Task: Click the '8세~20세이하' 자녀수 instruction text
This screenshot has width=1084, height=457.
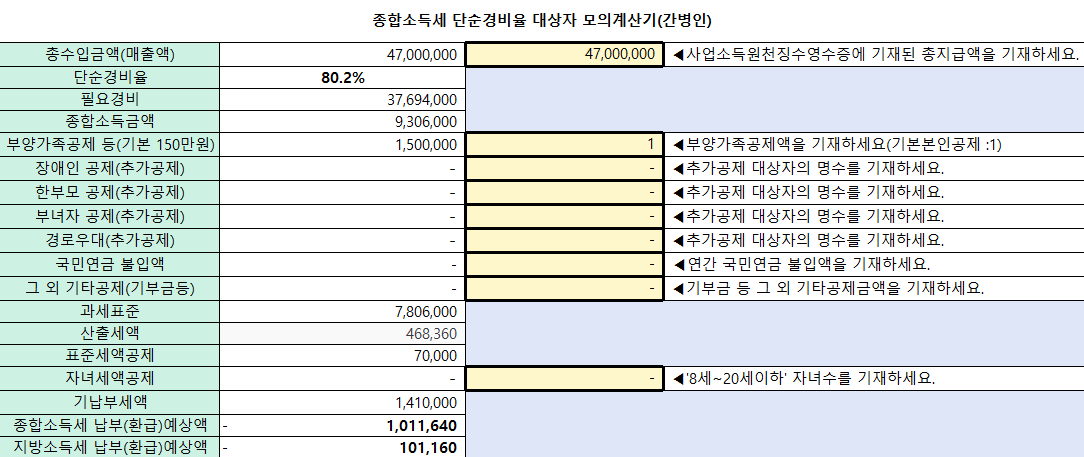Action: tap(804, 379)
